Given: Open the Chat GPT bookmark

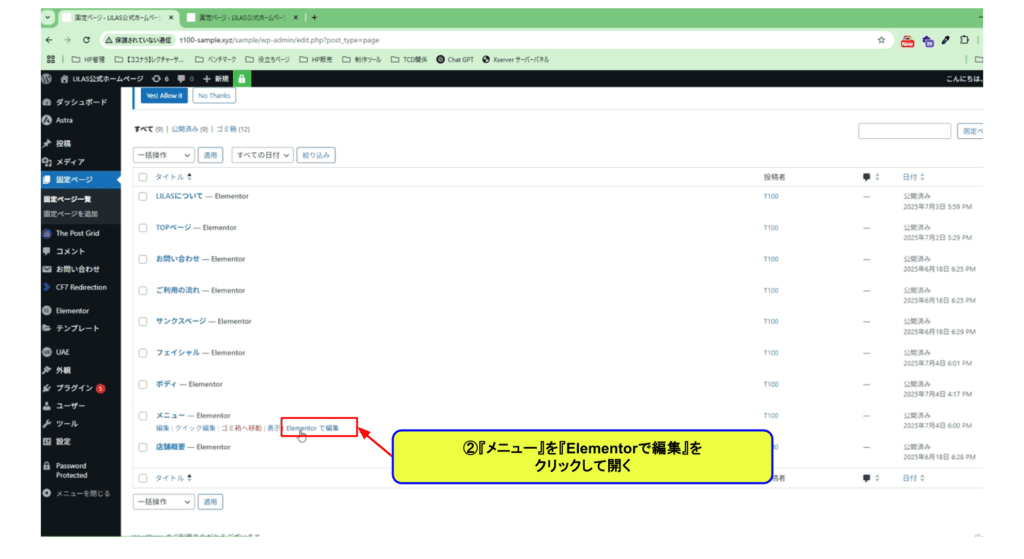Looking at the screenshot, I should click(455, 59).
